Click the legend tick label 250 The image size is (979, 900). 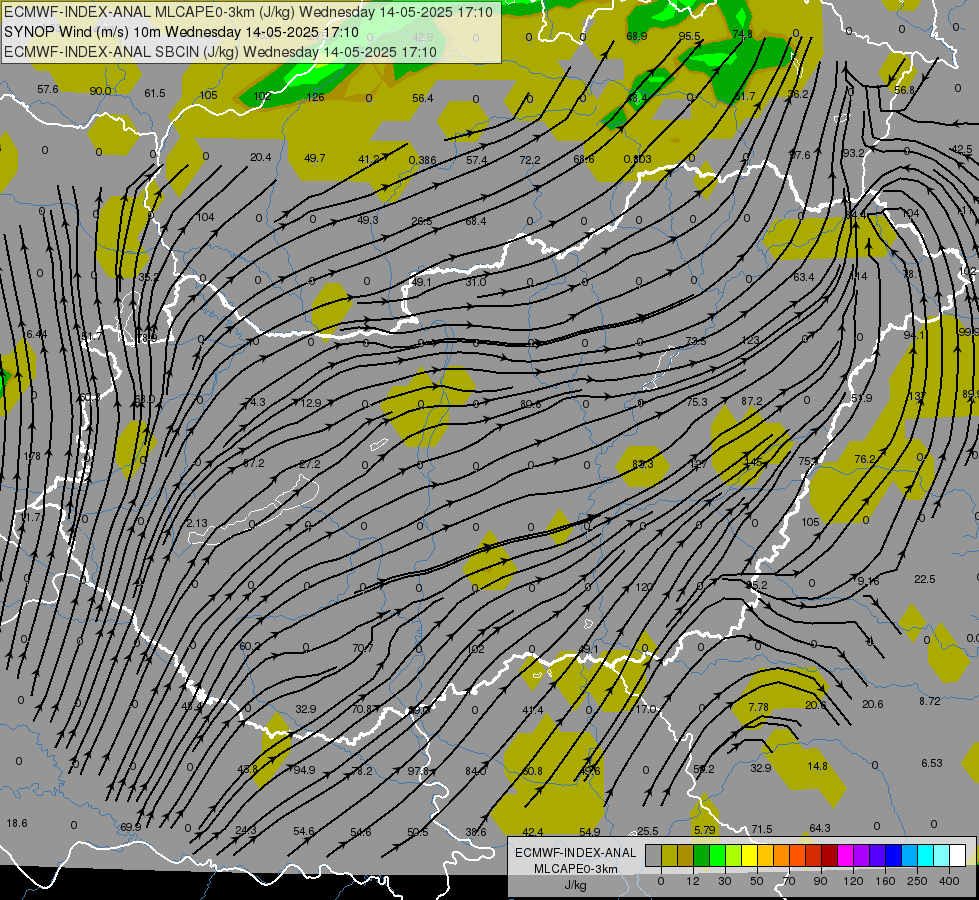pyautogui.click(x=917, y=881)
